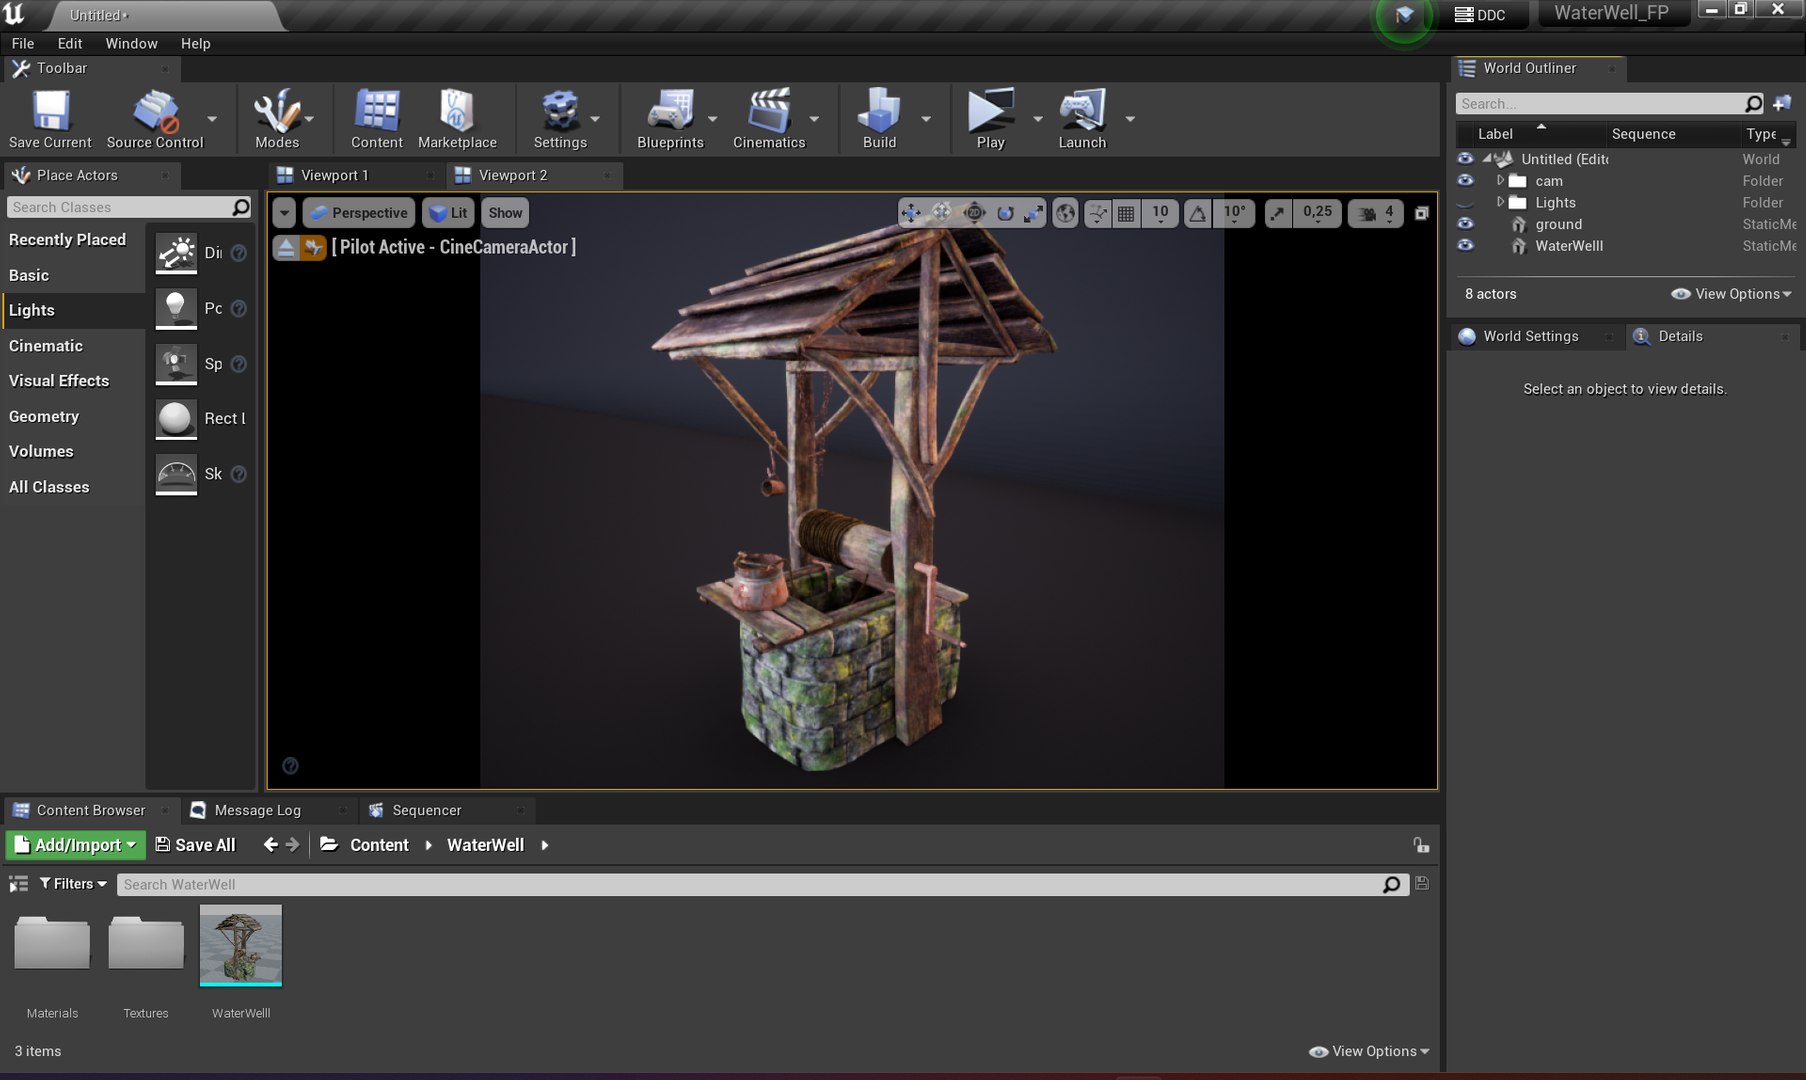1806x1080 pixels.
Task: Open the Play options dropdown arrow
Action: coord(1037,118)
